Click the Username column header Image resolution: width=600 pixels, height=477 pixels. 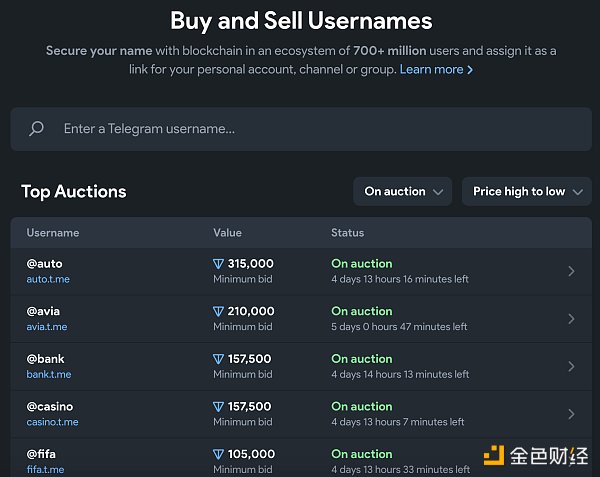53,233
